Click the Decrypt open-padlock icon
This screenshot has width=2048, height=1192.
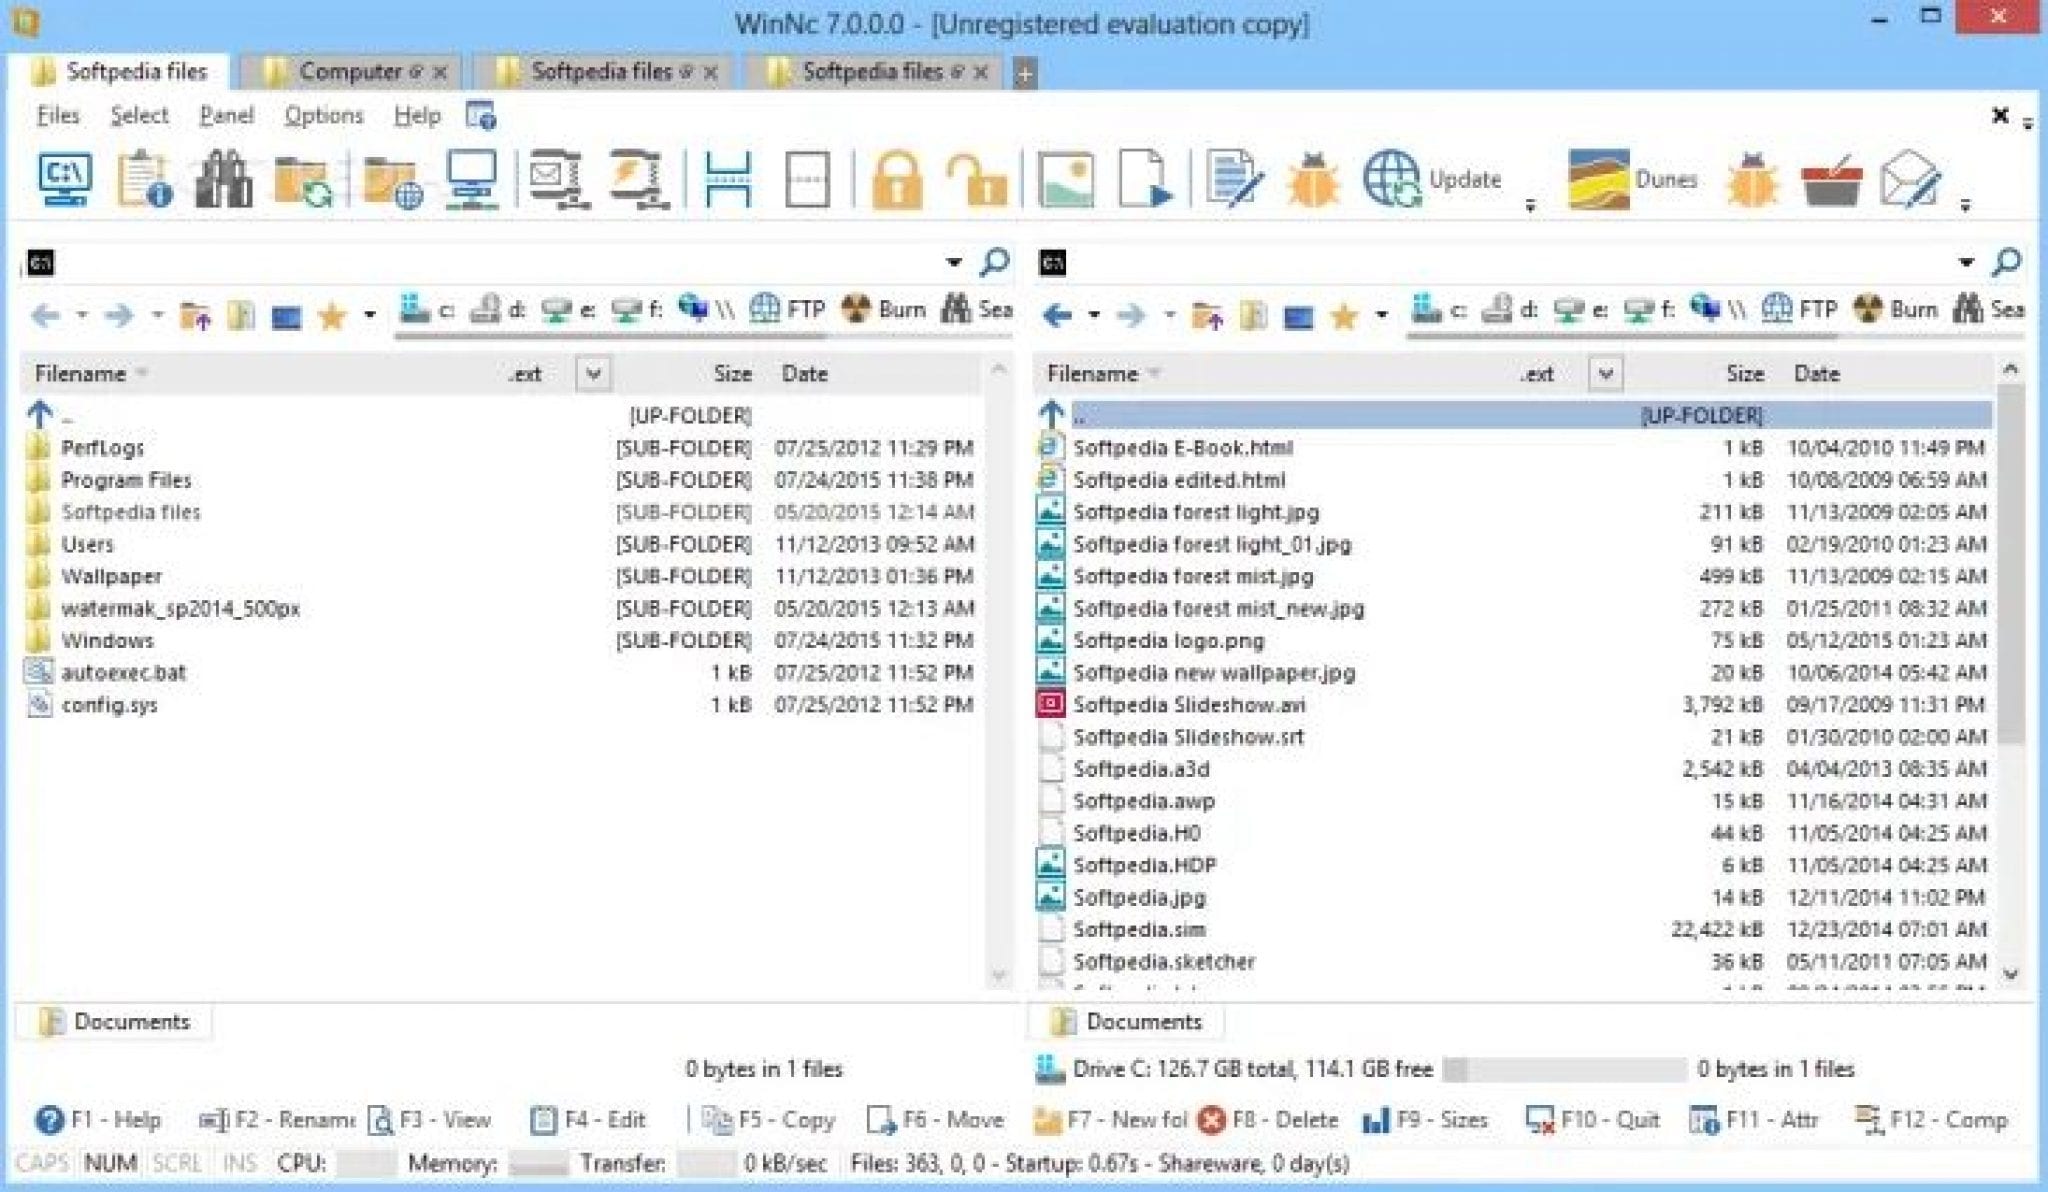(977, 178)
